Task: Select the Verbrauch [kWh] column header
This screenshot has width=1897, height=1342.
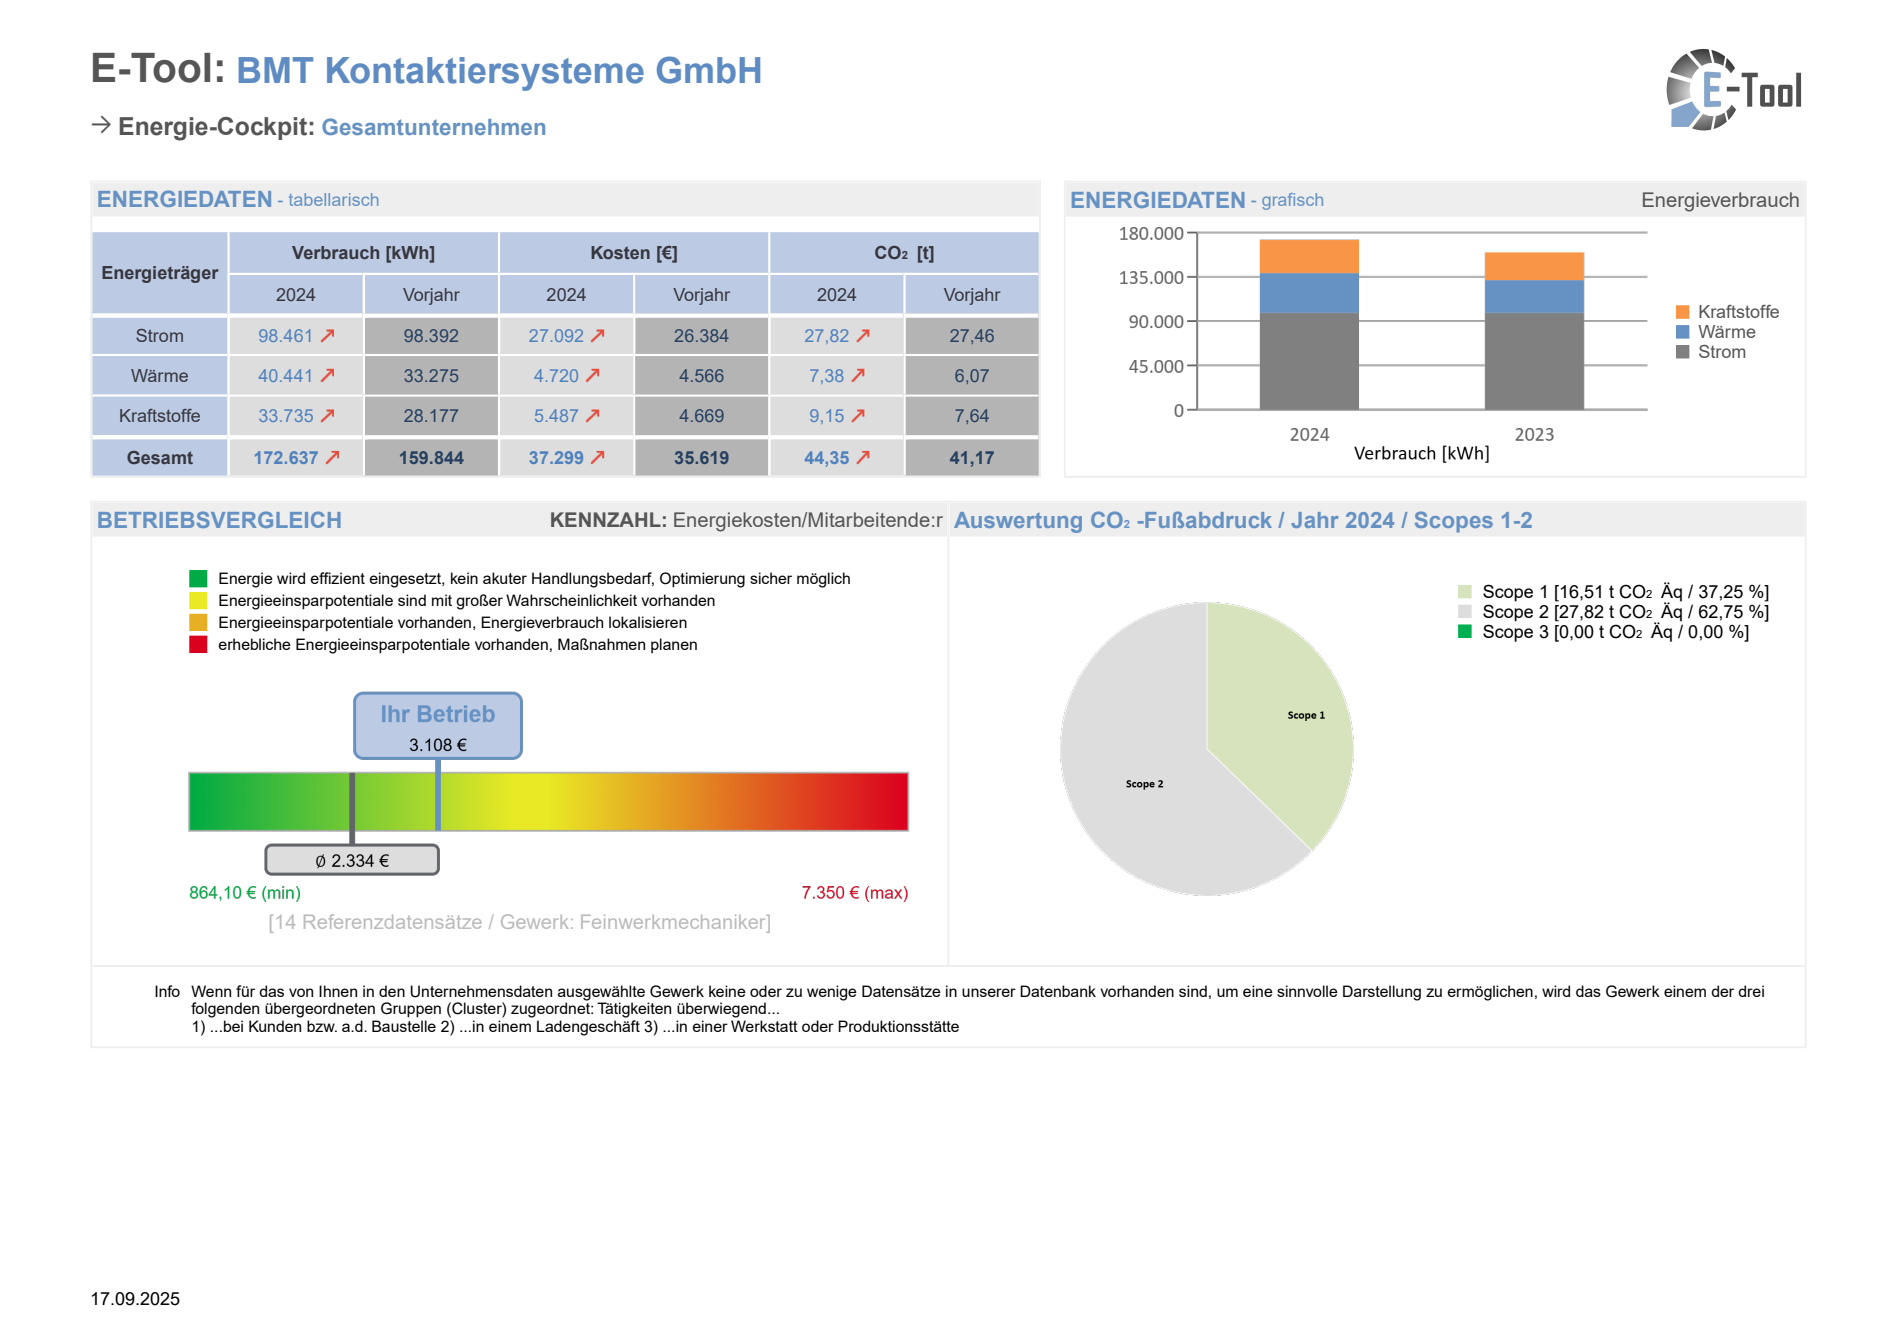Action: (x=363, y=253)
